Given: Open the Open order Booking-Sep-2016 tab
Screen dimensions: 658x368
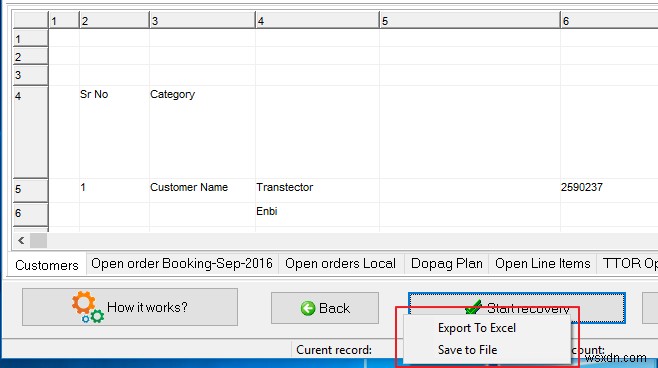Looking at the screenshot, I should pos(182,264).
